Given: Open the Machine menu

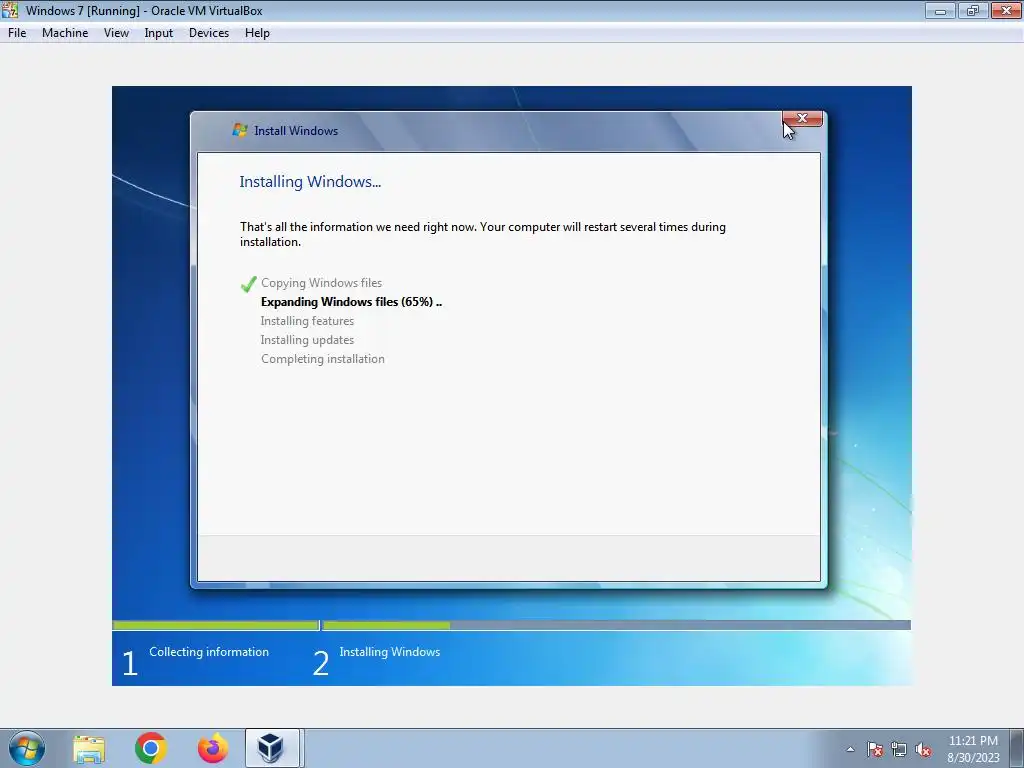Looking at the screenshot, I should pos(65,33).
